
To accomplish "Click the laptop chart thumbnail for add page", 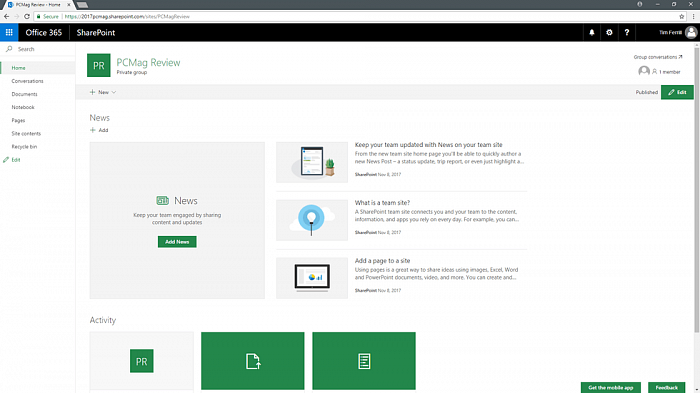I will [312, 278].
